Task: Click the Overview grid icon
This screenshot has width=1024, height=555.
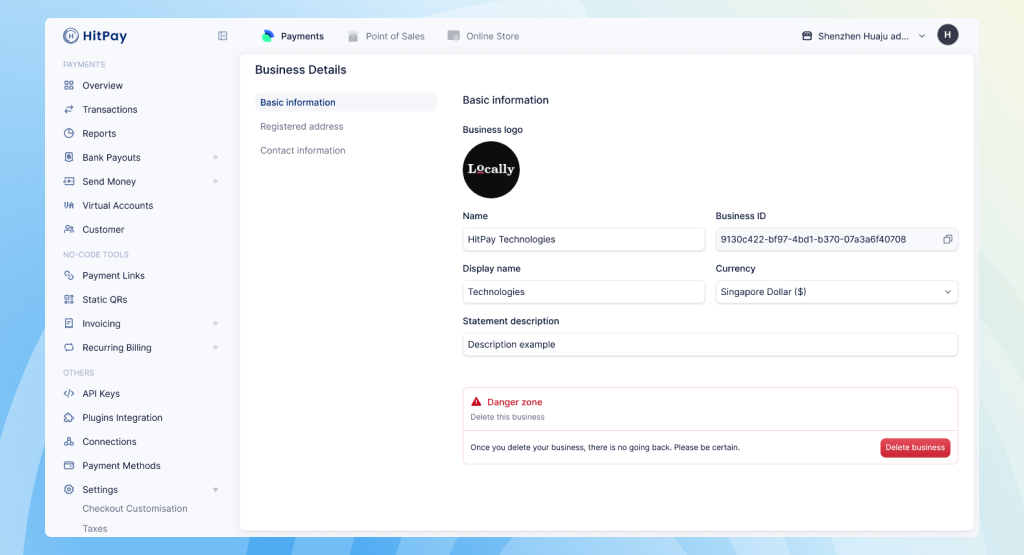Action: click(x=69, y=86)
